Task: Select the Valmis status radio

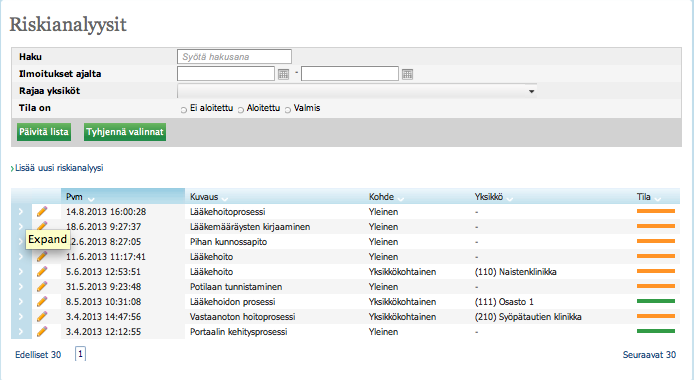Action: (x=288, y=110)
